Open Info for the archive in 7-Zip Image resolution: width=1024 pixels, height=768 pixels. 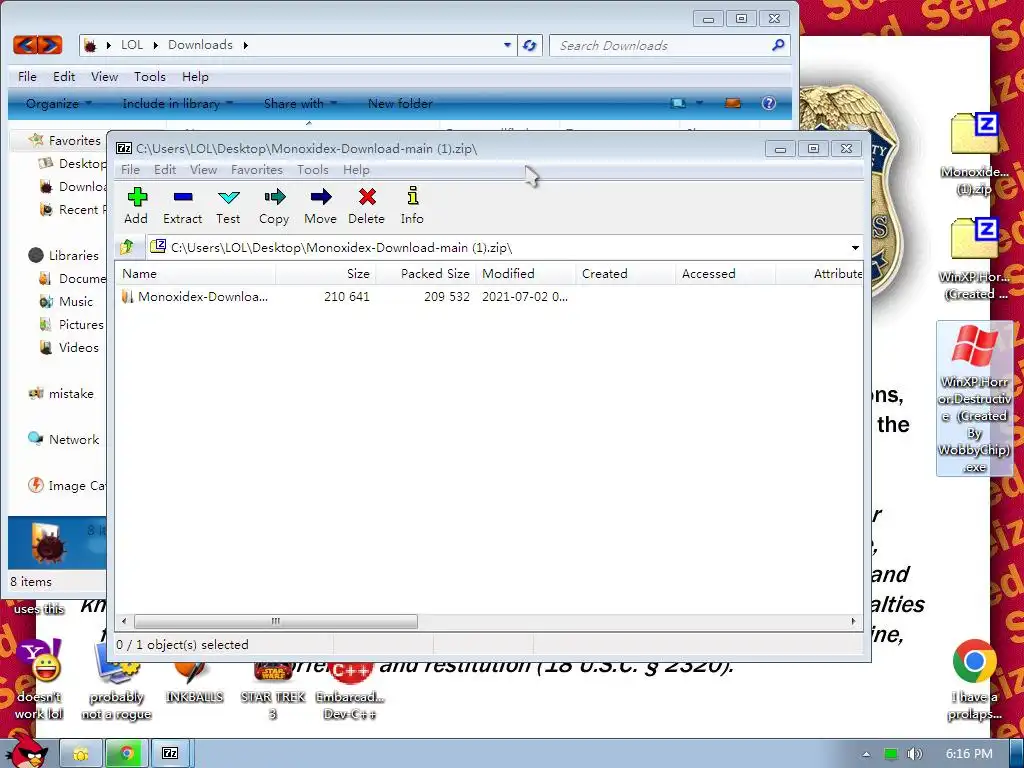412,206
